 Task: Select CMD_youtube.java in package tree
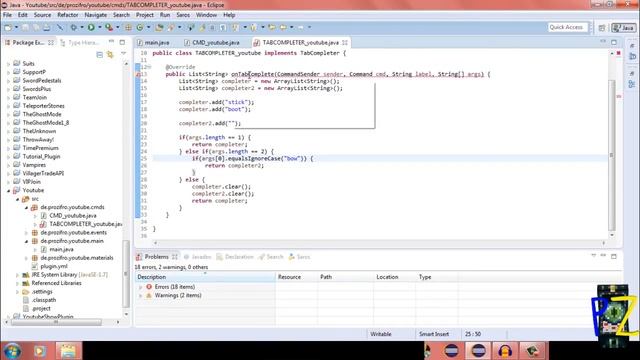pyautogui.click(x=73, y=216)
